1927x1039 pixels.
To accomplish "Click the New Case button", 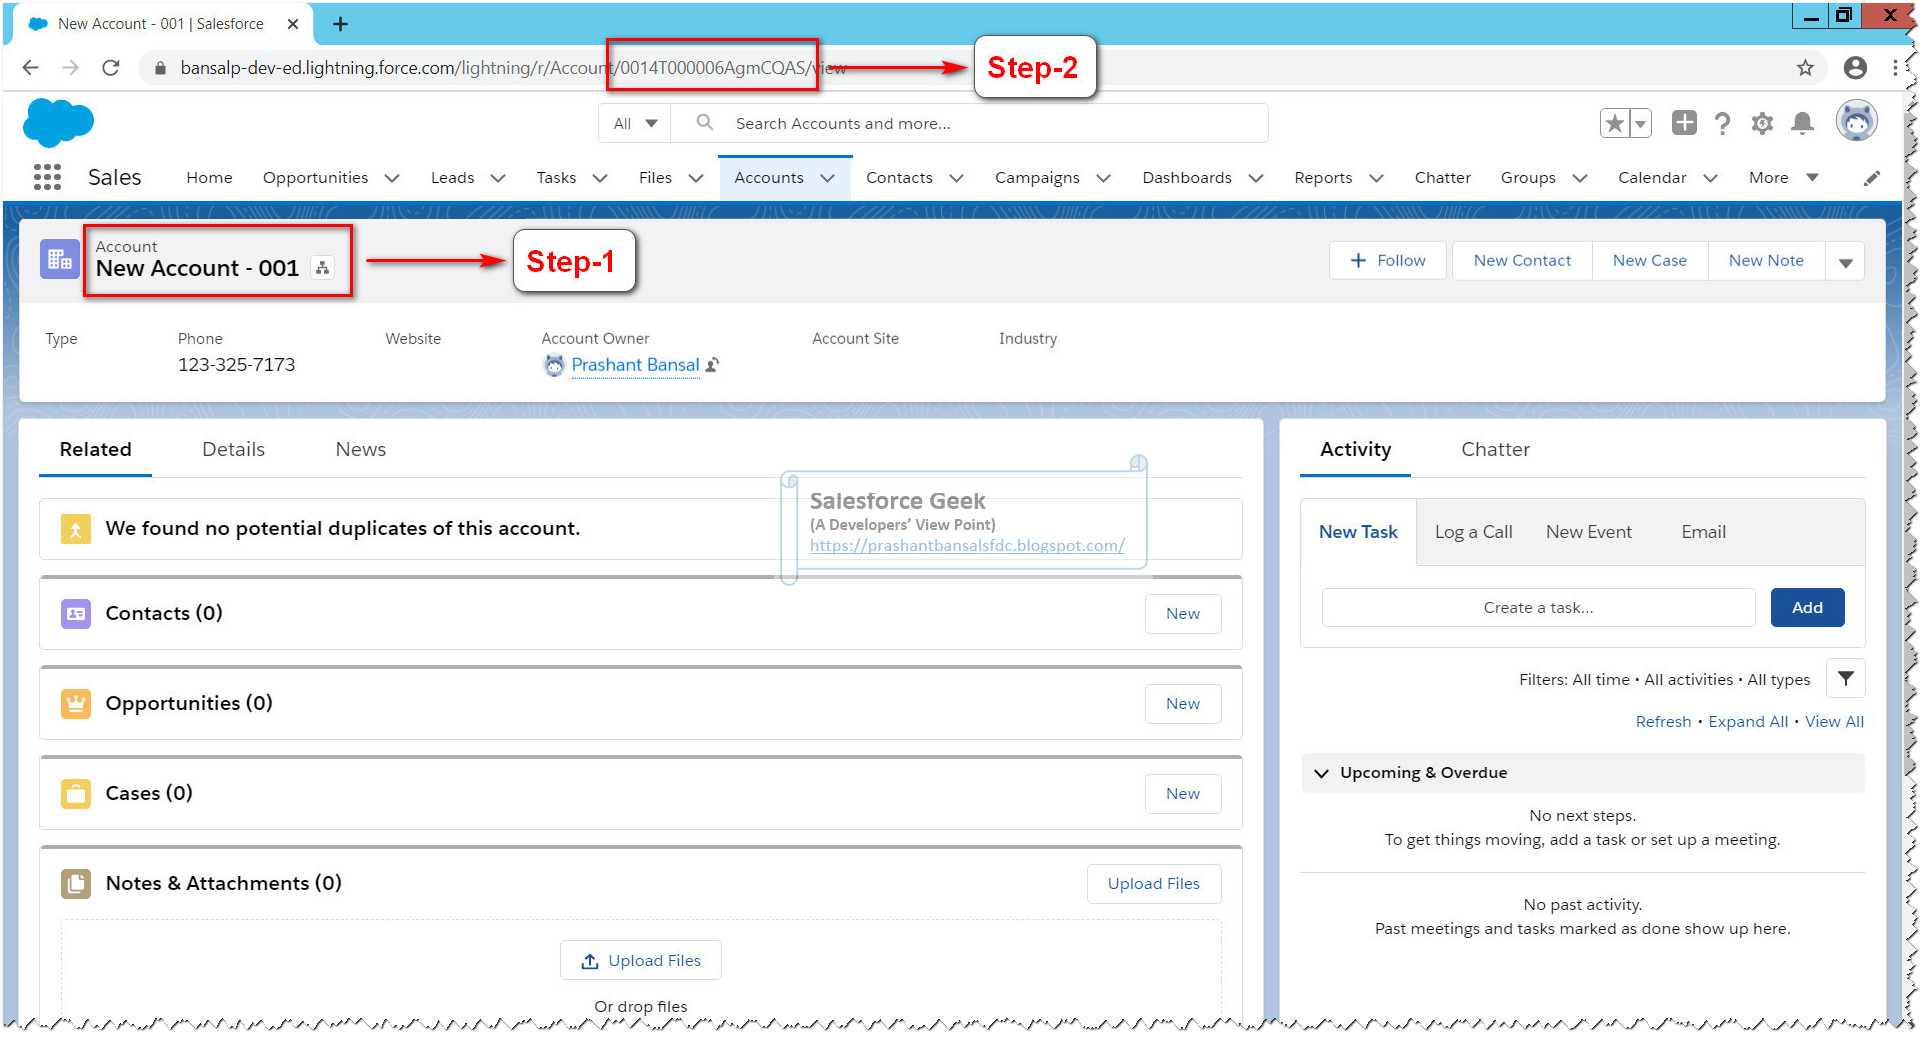I will pos(1649,261).
